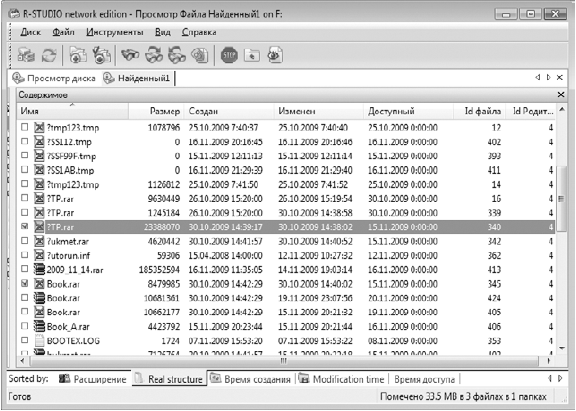
Task: Click the Изменен column header
Action: [319, 111]
